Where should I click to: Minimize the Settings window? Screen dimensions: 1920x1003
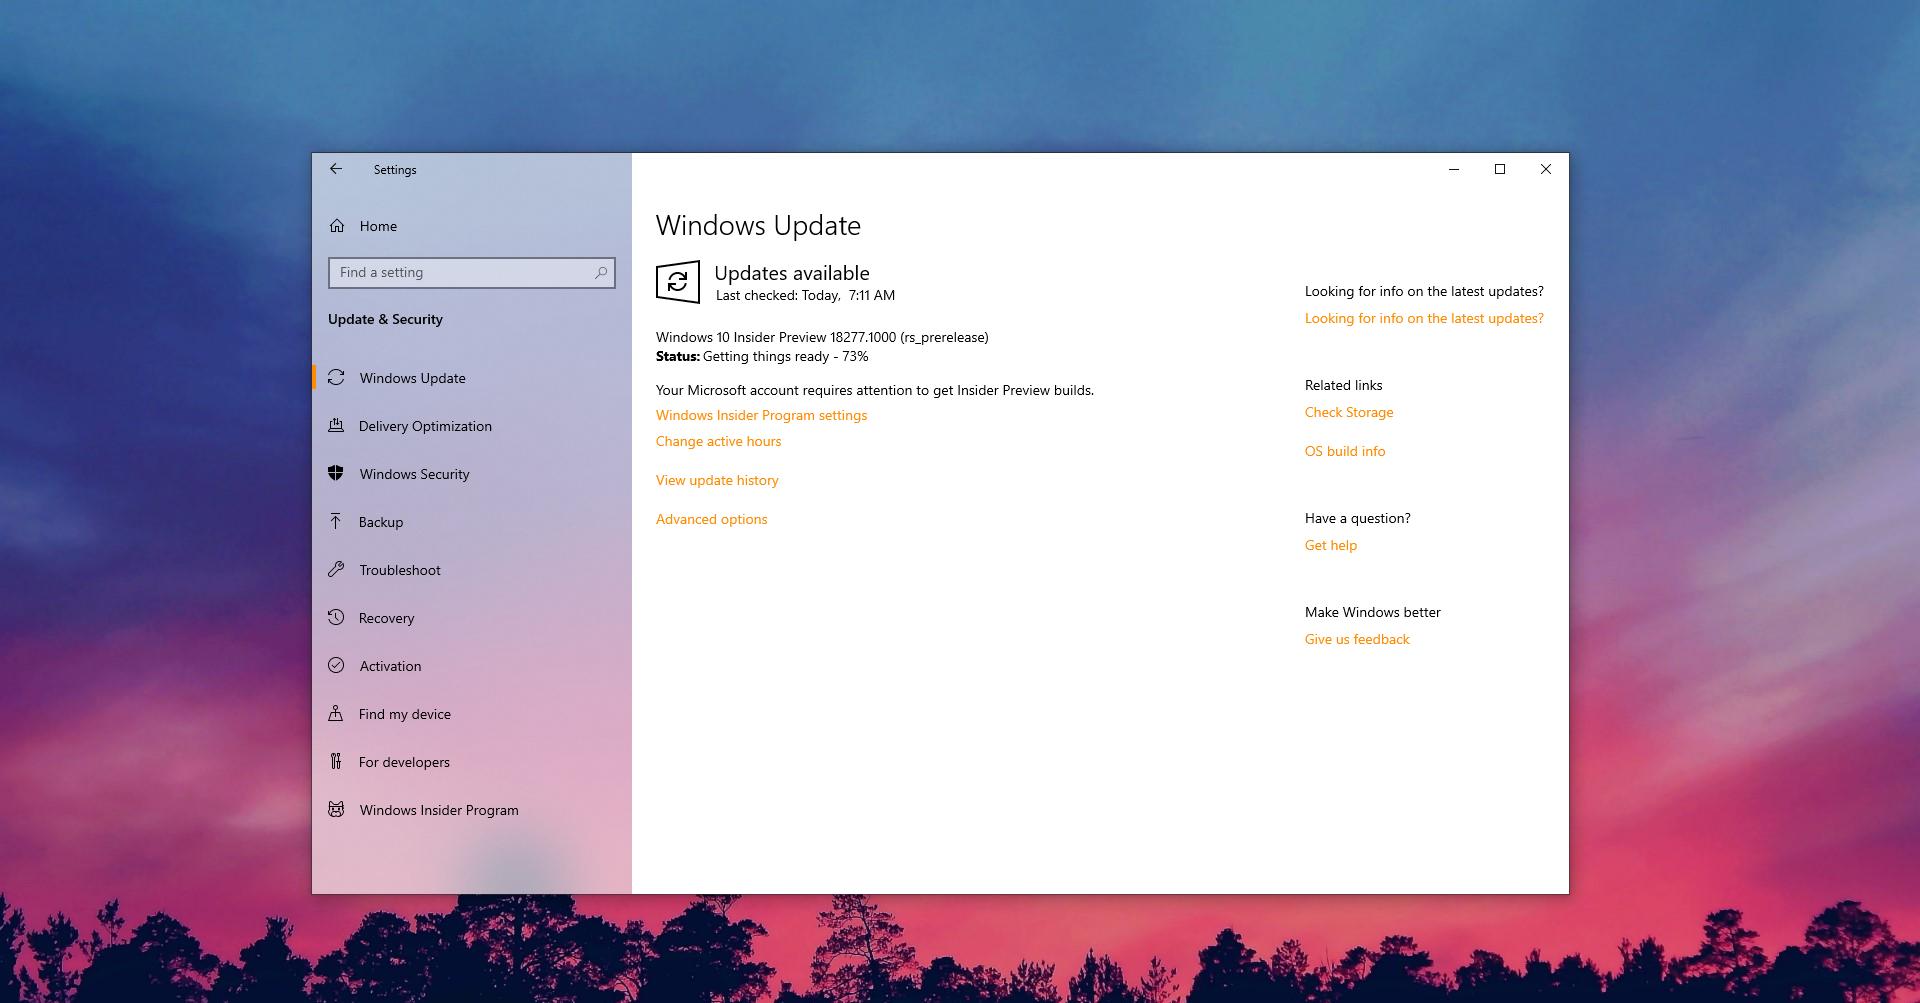pyautogui.click(x=1454, y=169)
